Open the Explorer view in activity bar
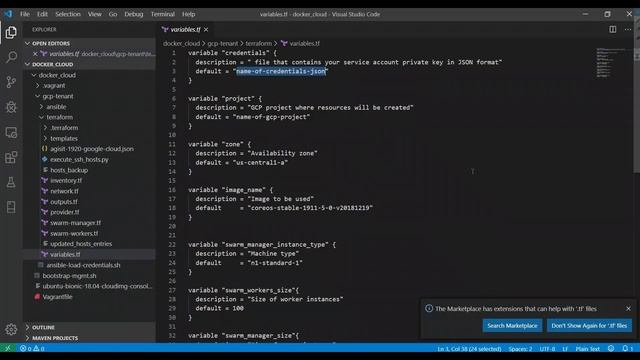Image resolution: width=640 pixels, height=360 pixels. [11, 32]
